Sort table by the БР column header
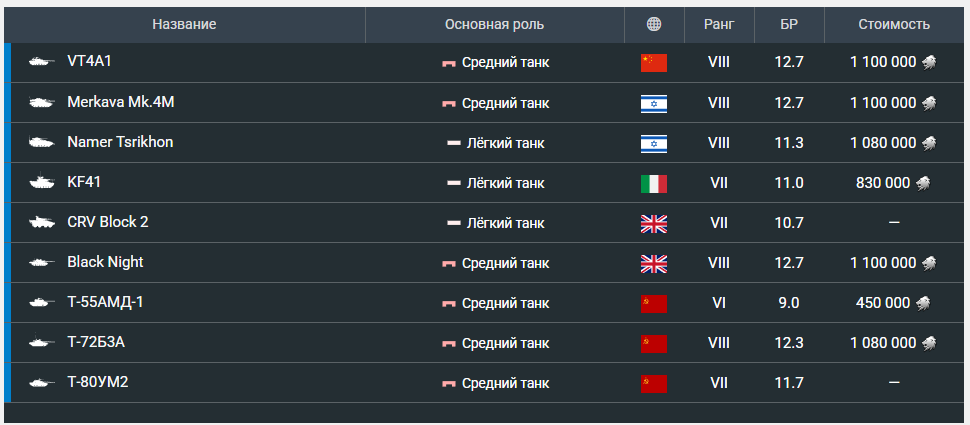The width and height of the screenshot is (970, 425). point(788,24)
